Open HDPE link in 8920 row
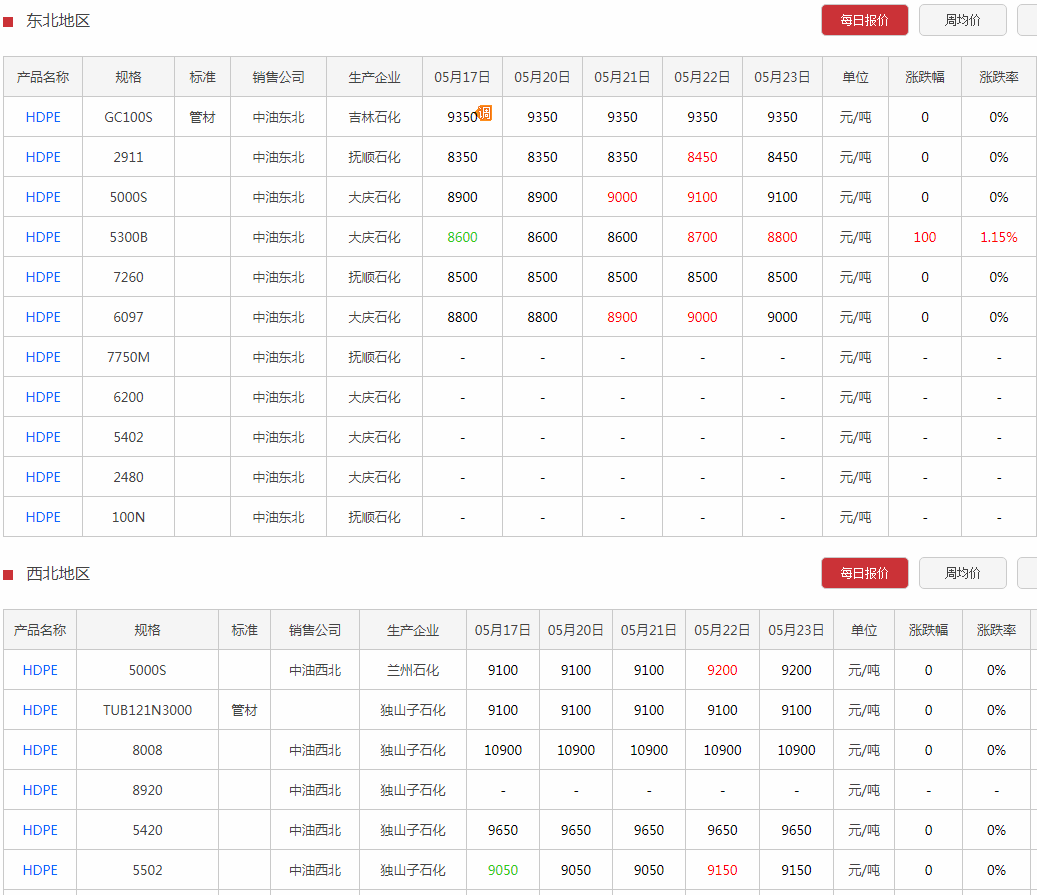Screen dimensions: 1037x895 click(x=40, y=790)
